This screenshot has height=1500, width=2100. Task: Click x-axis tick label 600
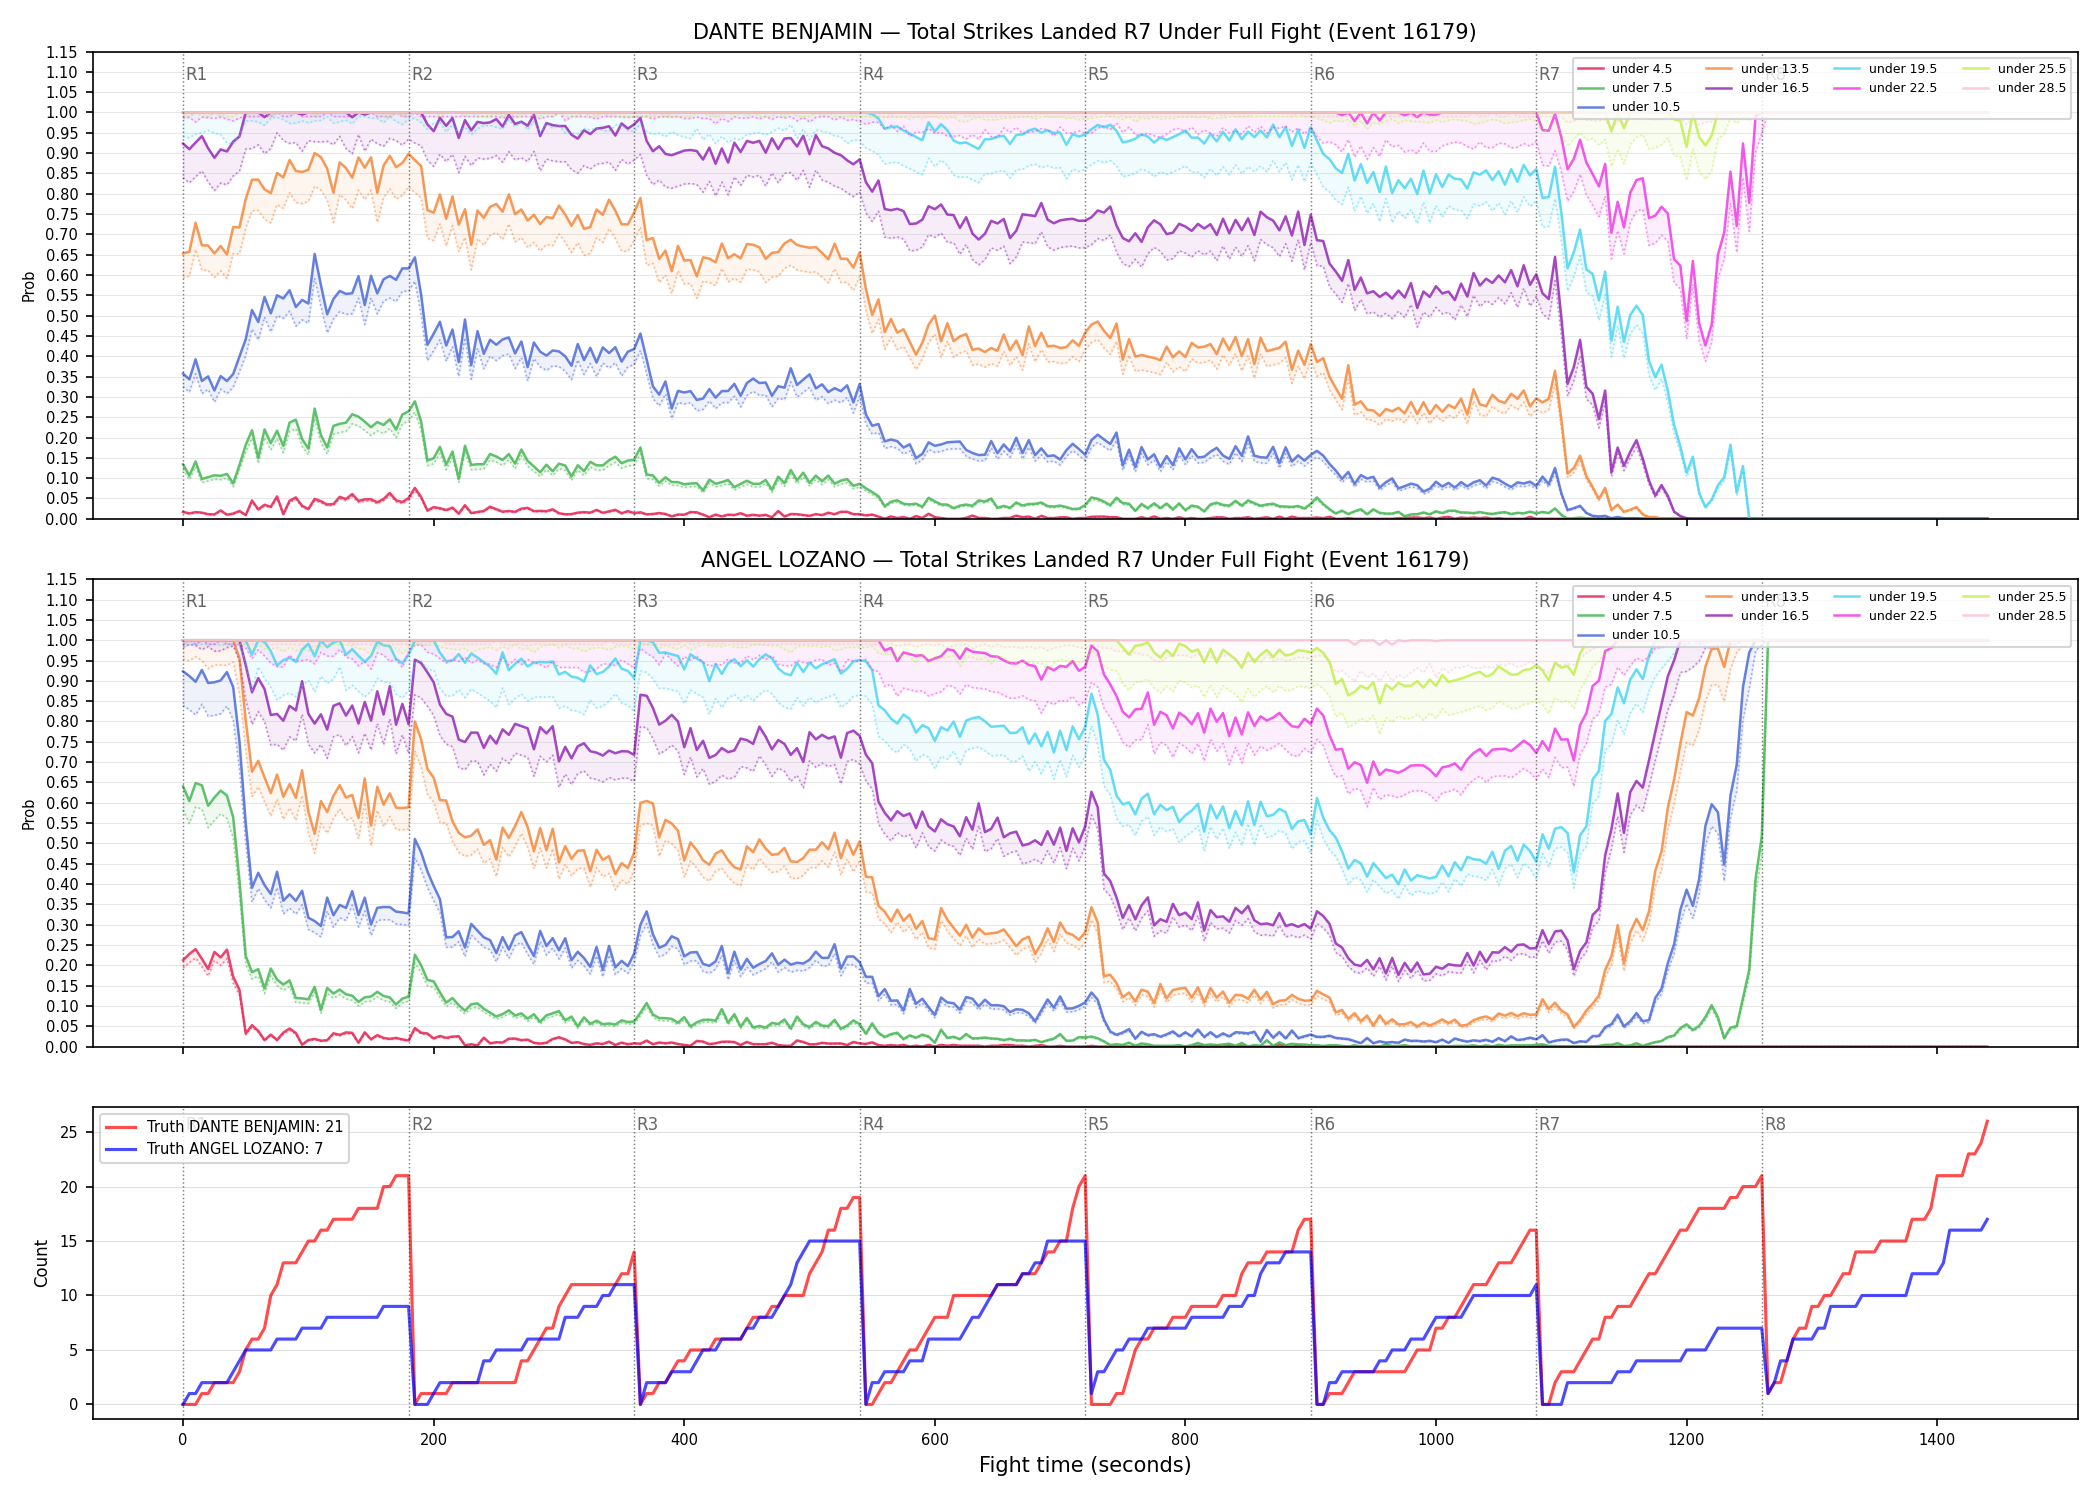pyautogui.click(x=934, y=1439)
